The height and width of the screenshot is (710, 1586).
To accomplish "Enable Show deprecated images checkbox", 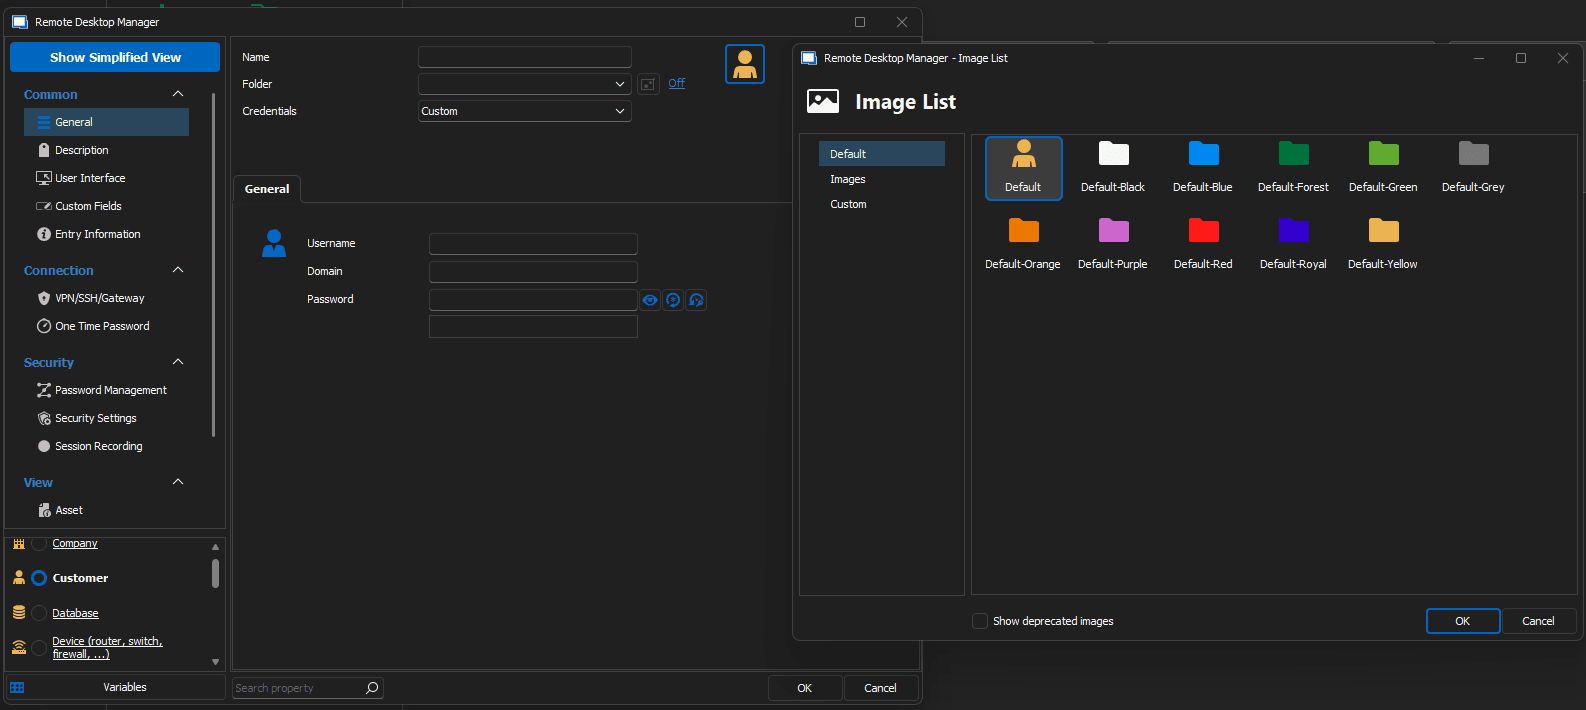I will [x=980, y=621].
